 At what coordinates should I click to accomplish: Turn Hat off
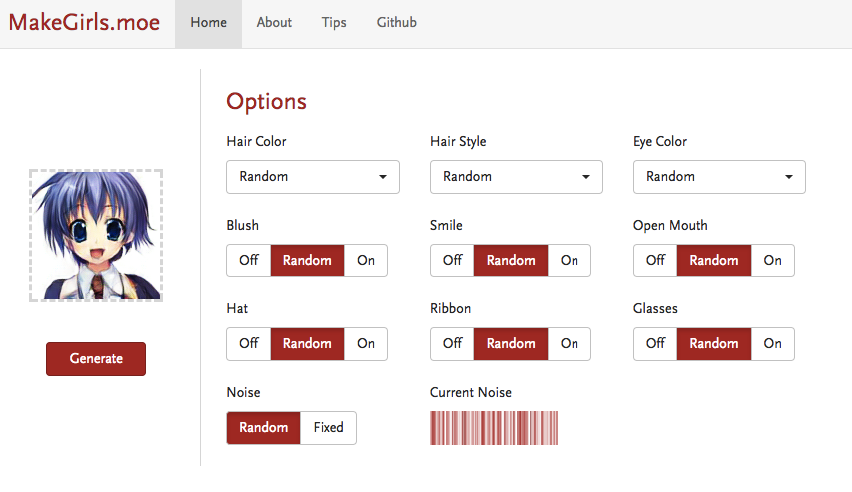point(249,343)
